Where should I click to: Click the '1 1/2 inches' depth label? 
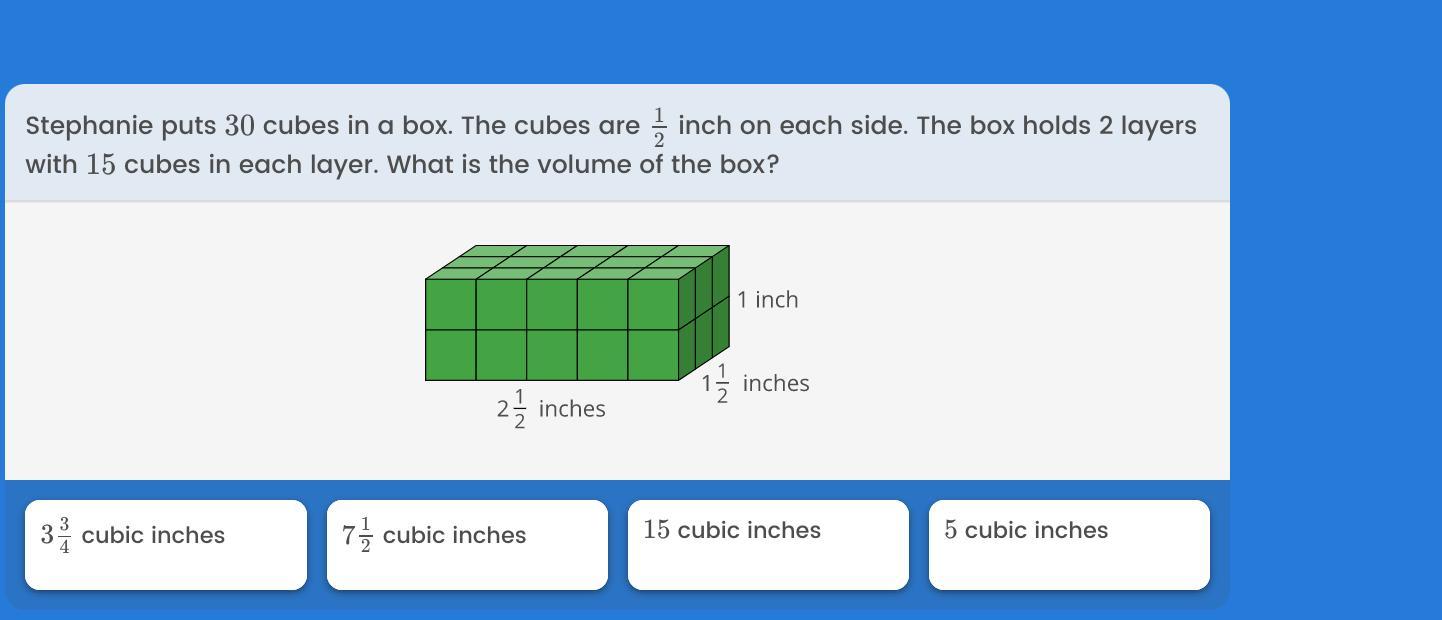(x=755, y=383)
